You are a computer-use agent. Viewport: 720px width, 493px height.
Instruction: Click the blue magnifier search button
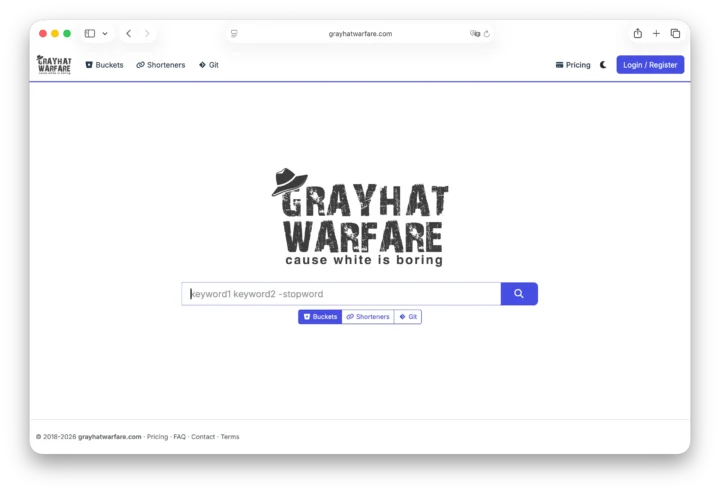click(x=519, y=294)
